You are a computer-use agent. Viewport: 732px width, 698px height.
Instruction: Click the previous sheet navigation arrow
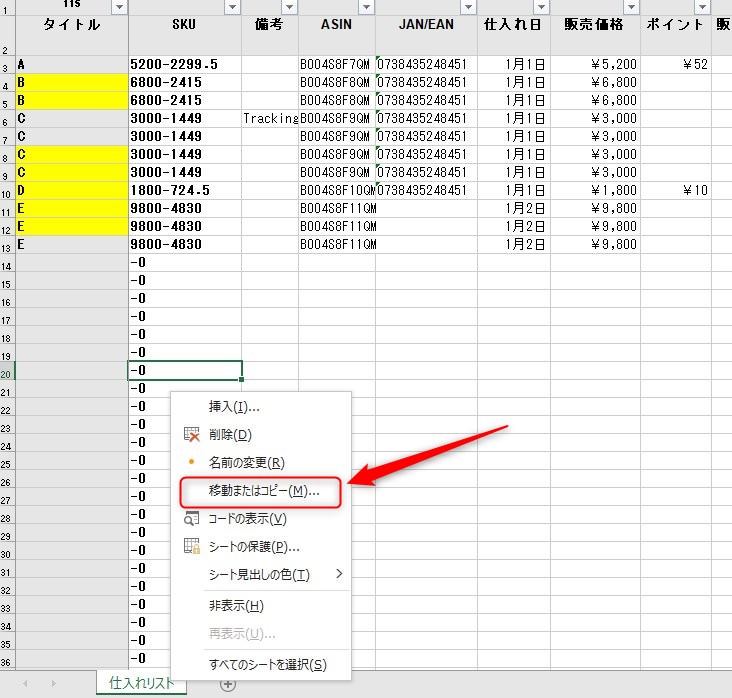25,684
